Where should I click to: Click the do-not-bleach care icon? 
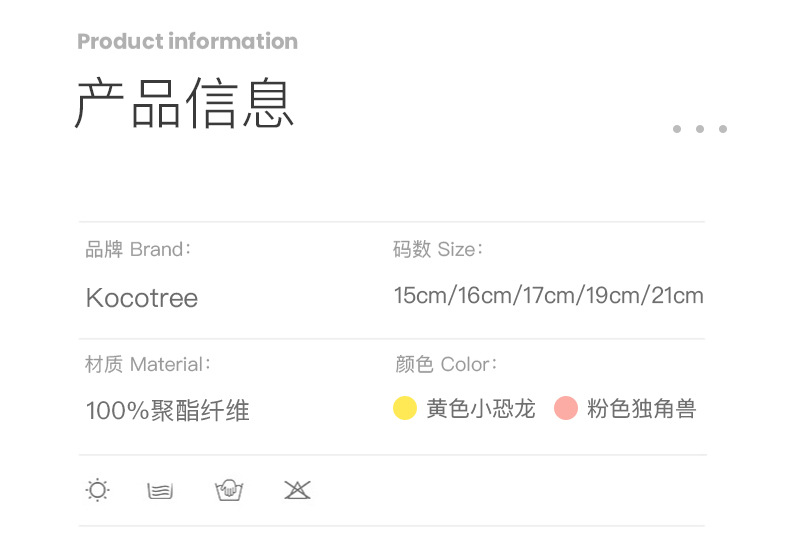[297, 490]
